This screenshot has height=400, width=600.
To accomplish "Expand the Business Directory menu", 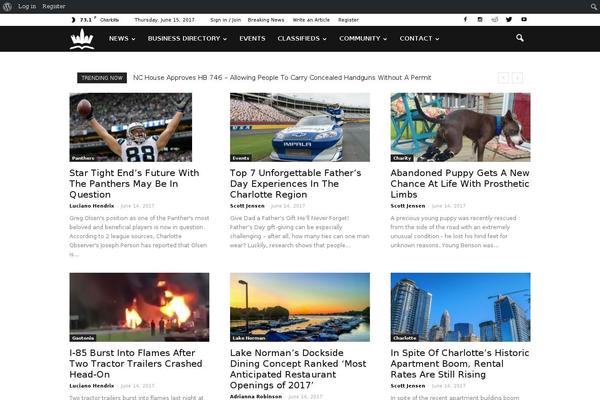I will pyautogui.click(x=187, y=39).
